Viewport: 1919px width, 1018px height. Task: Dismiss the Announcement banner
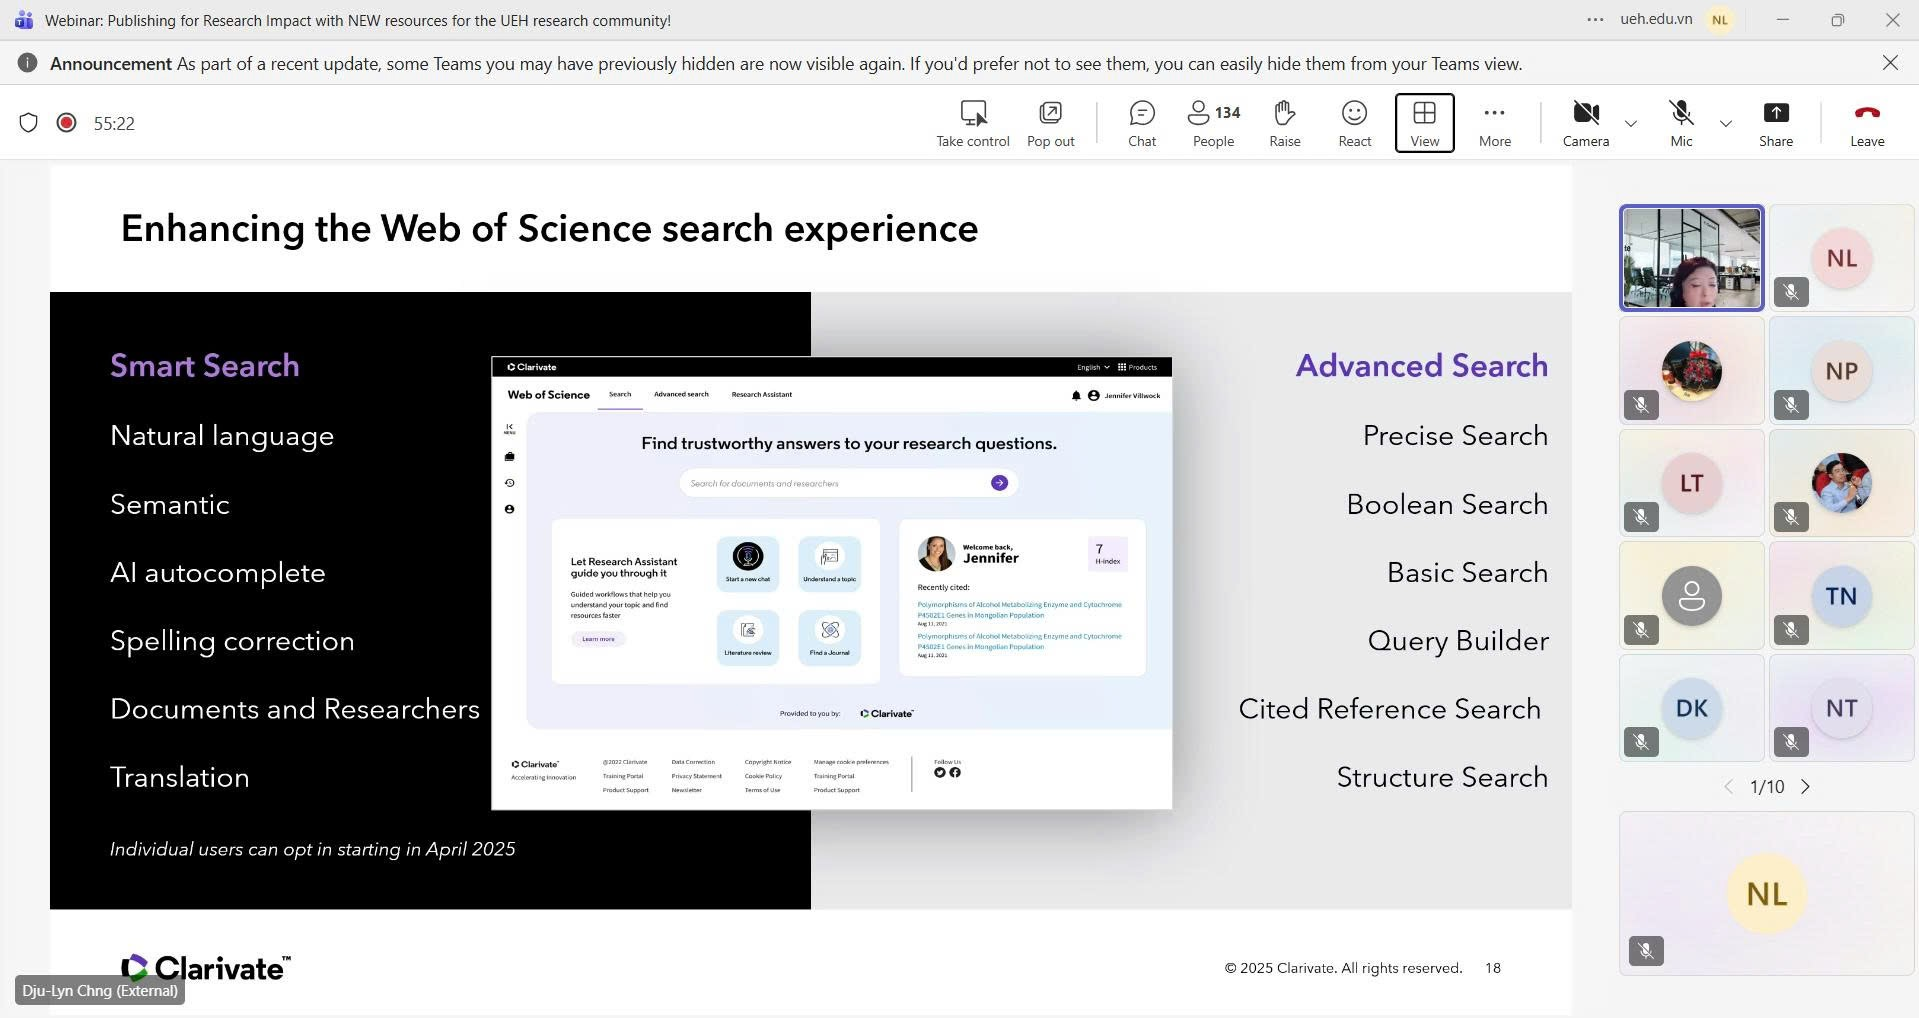[x=1889, y=63]
